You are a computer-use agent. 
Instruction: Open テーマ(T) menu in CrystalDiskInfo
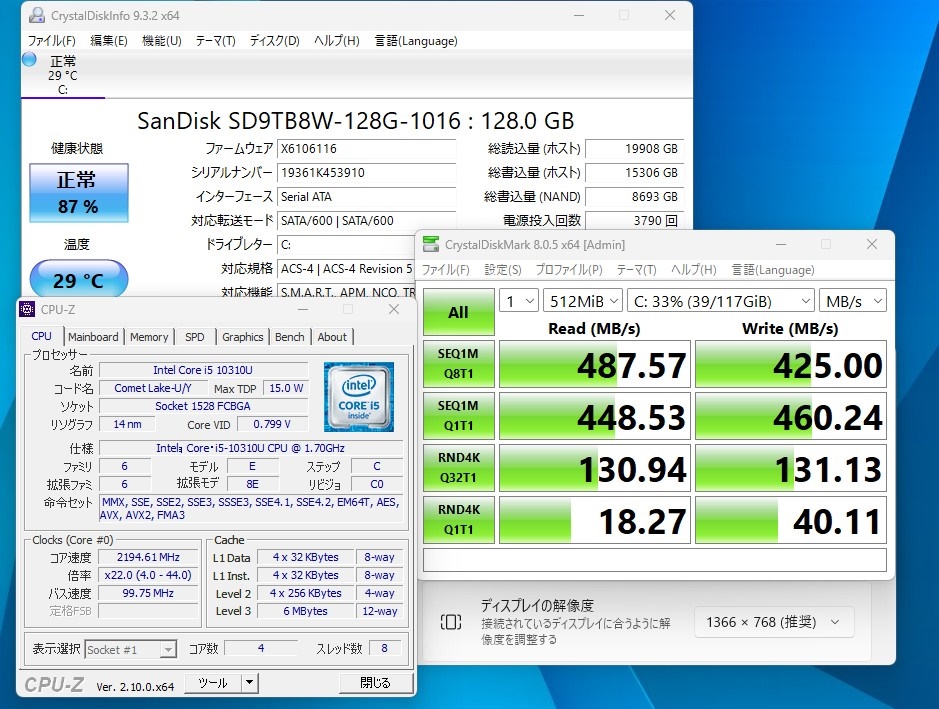pyautogui.click(x=216, y=41)
